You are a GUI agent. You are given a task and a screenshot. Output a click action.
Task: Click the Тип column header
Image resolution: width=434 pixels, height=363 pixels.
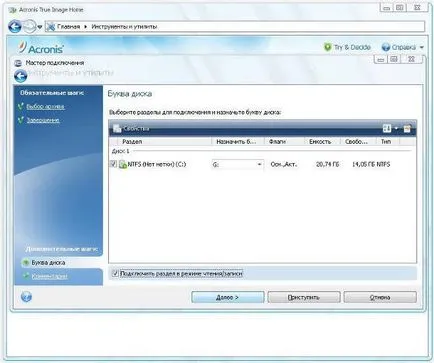click(388, 142)
